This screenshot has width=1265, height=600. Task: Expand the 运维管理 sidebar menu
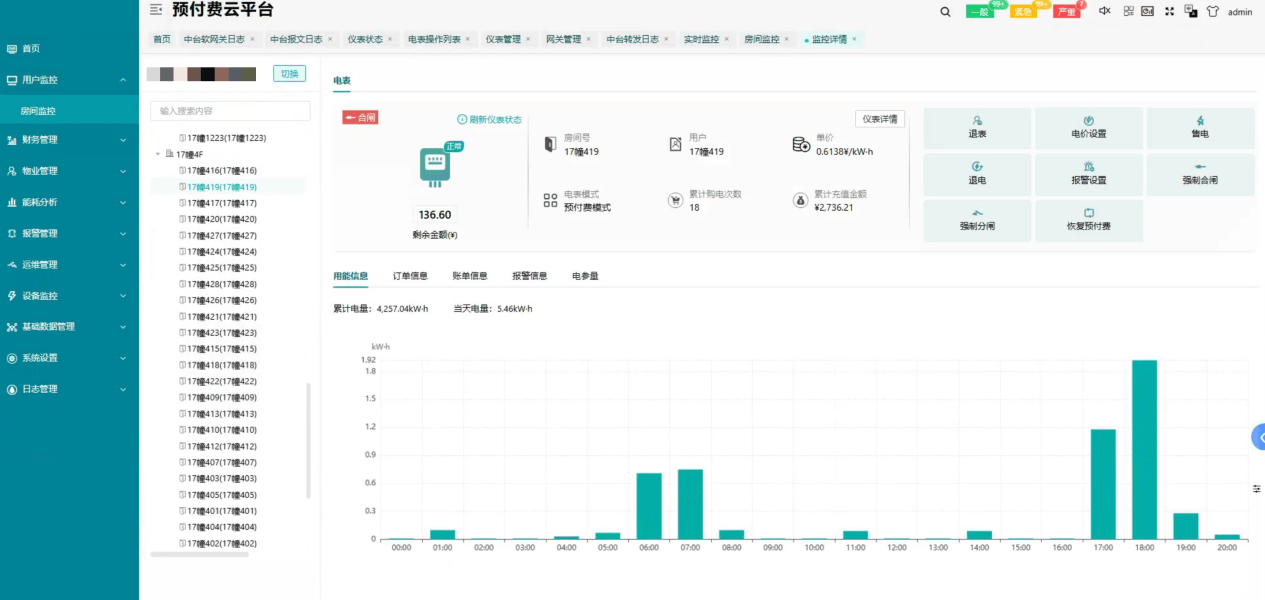[x=69, y=265]
